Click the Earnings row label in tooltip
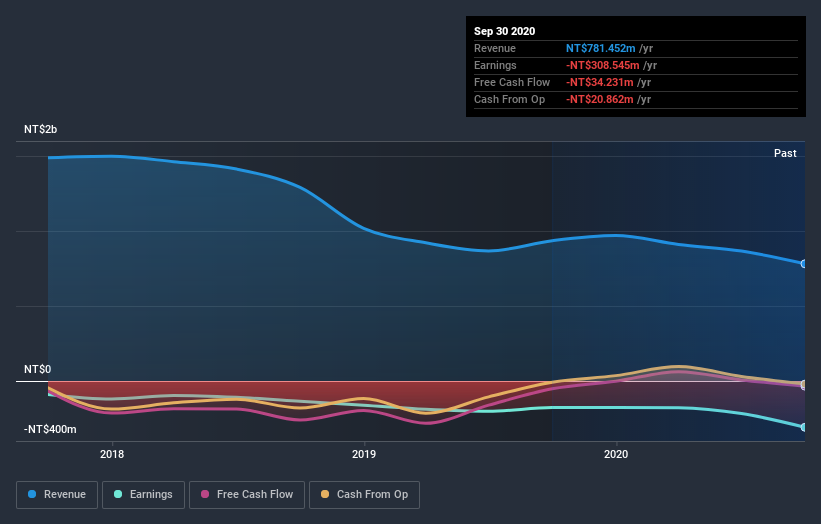Screen dimensions: 821x524 pyautogui.click(x=495, y=65)
